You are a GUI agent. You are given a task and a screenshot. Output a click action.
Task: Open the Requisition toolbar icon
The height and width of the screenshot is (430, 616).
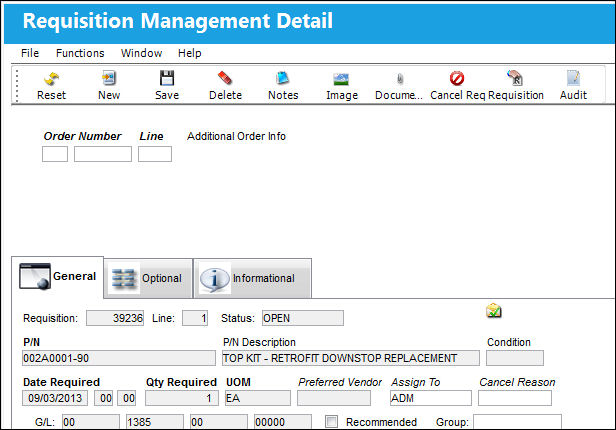coord(515,78)
